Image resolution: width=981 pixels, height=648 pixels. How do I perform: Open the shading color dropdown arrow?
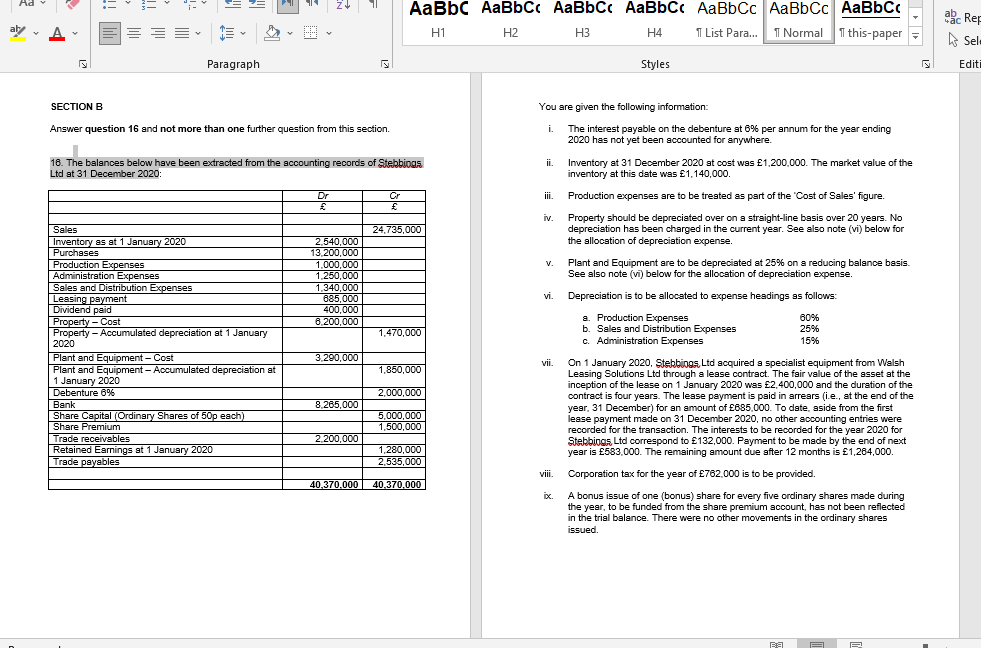coord(290,33)
